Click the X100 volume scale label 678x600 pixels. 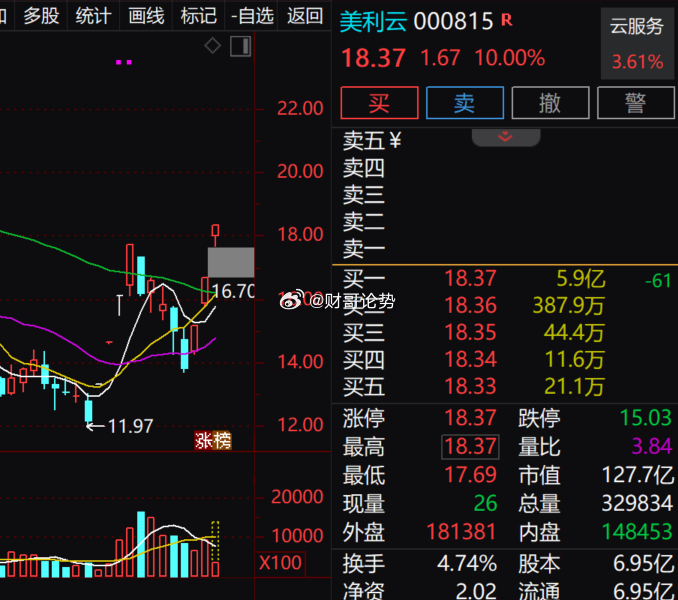click(280, 563)
